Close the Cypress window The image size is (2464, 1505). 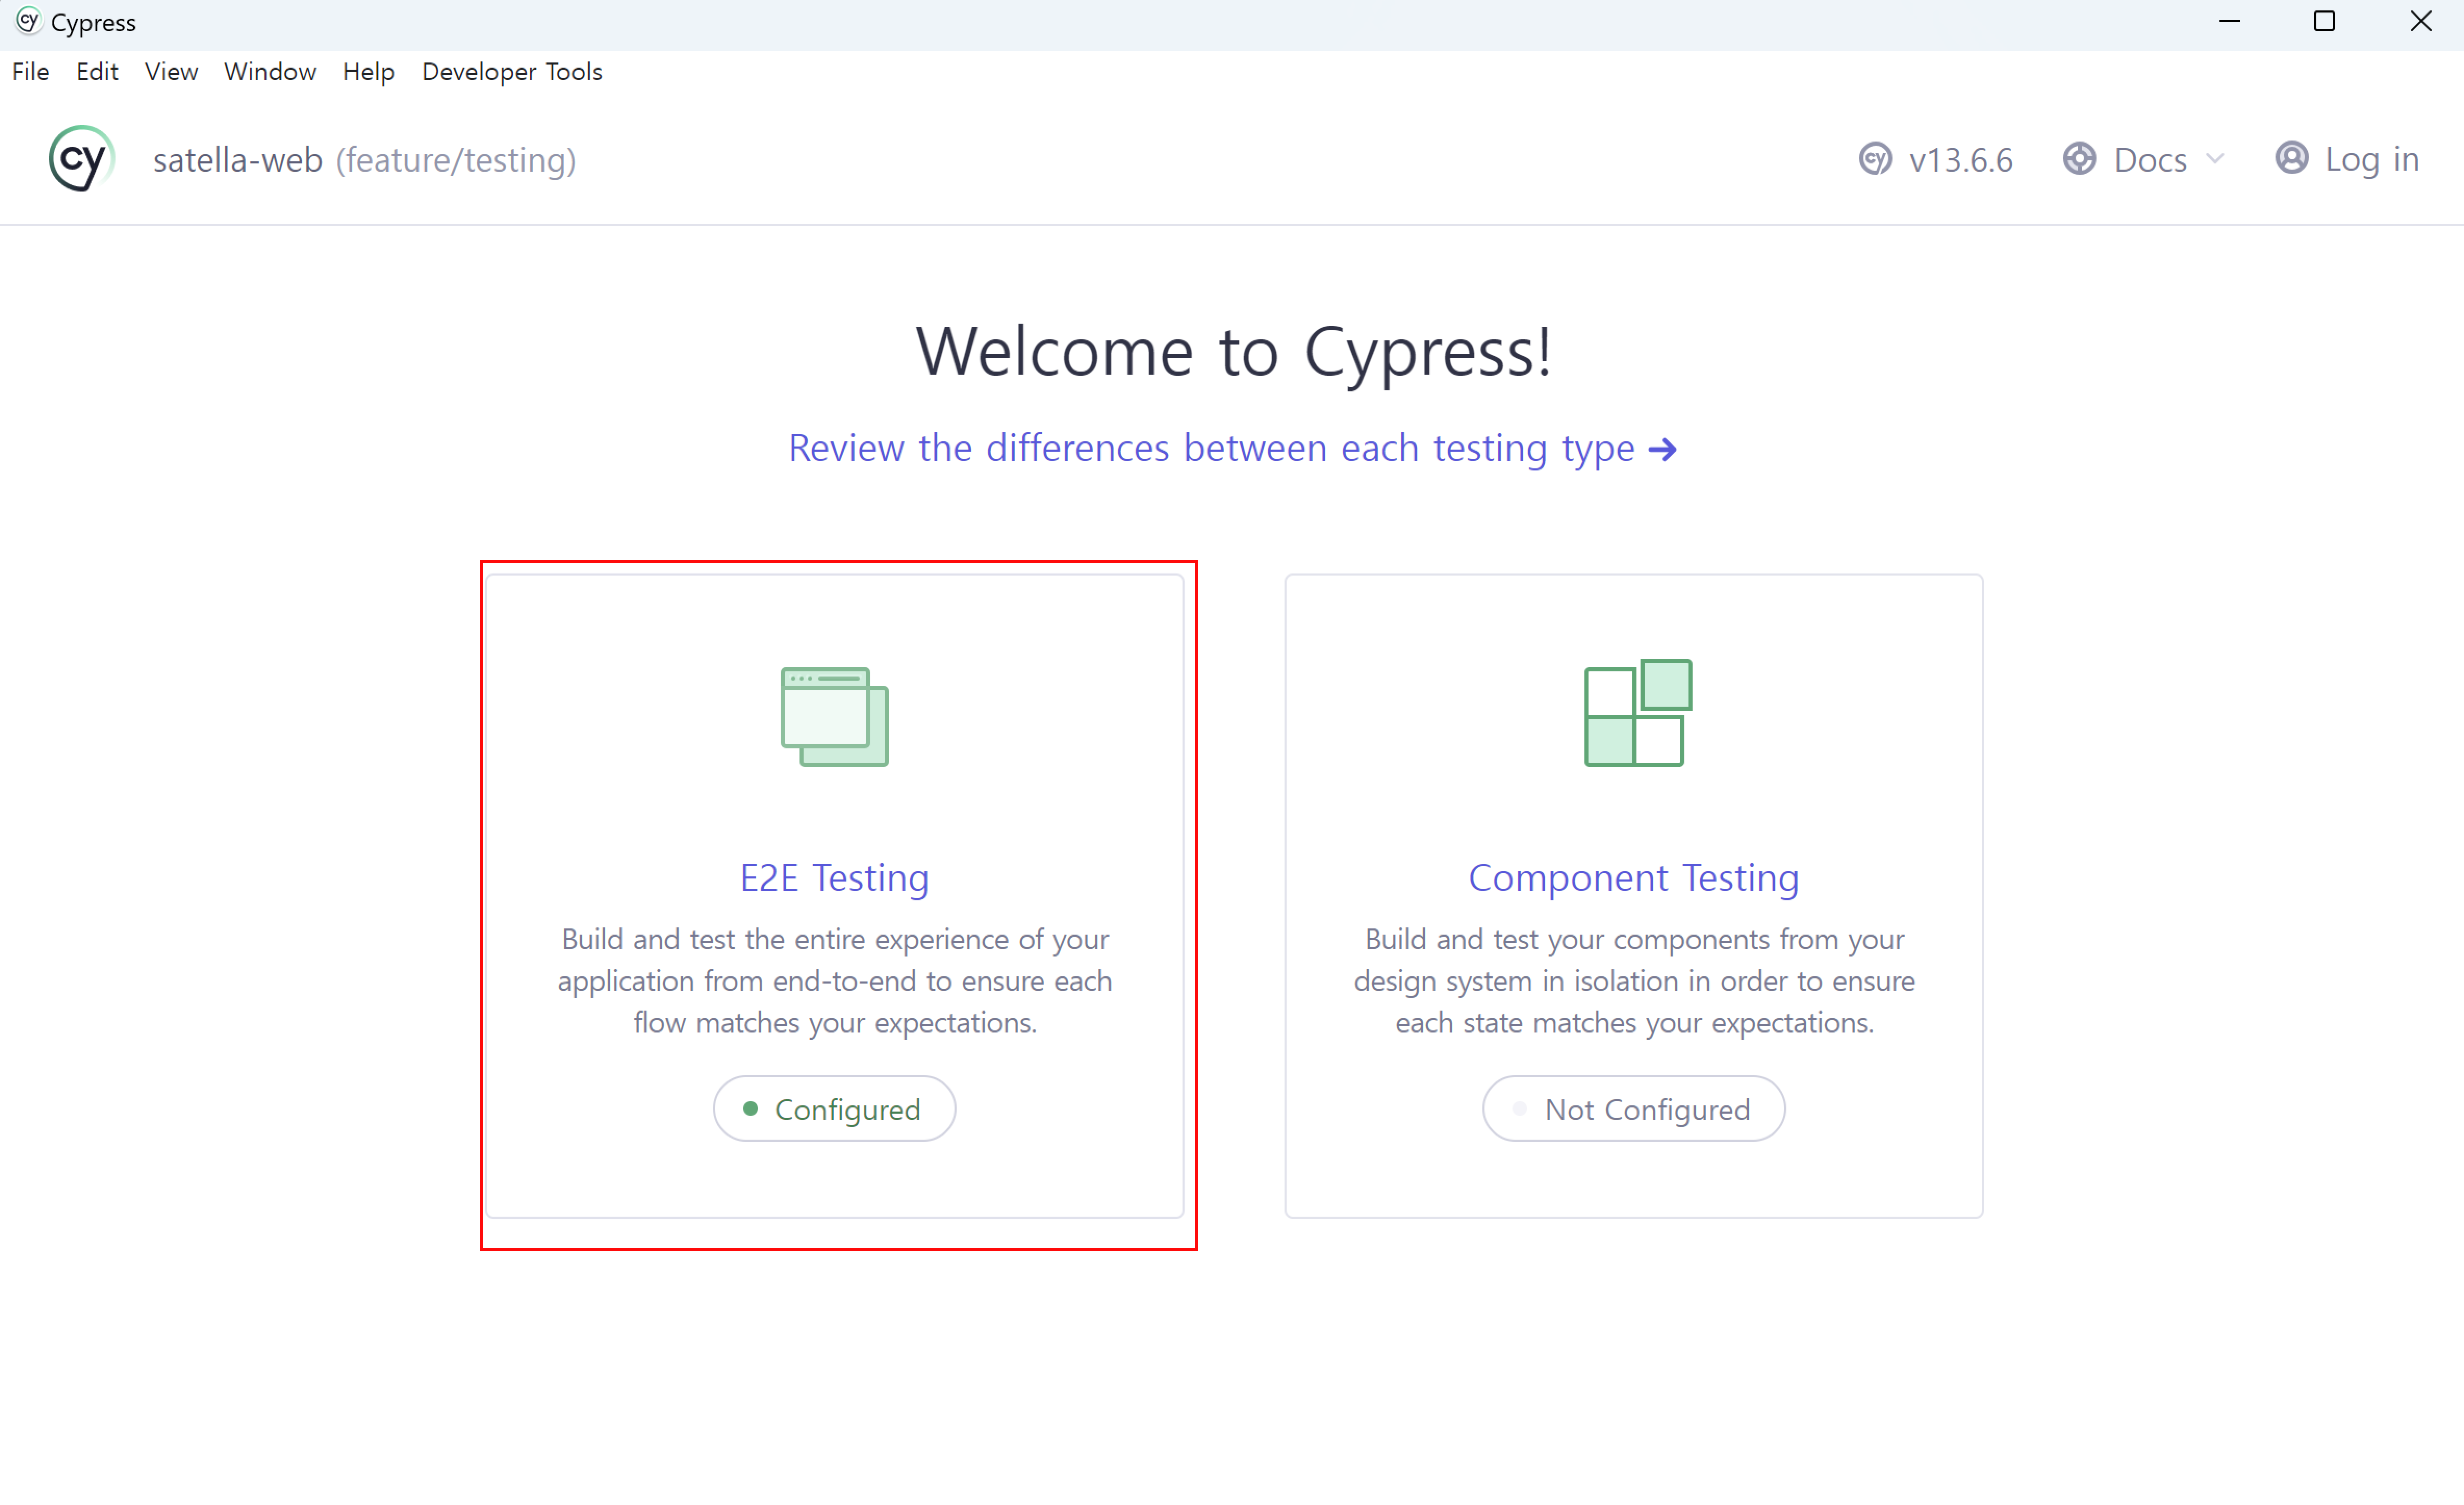click(2420, 22)
